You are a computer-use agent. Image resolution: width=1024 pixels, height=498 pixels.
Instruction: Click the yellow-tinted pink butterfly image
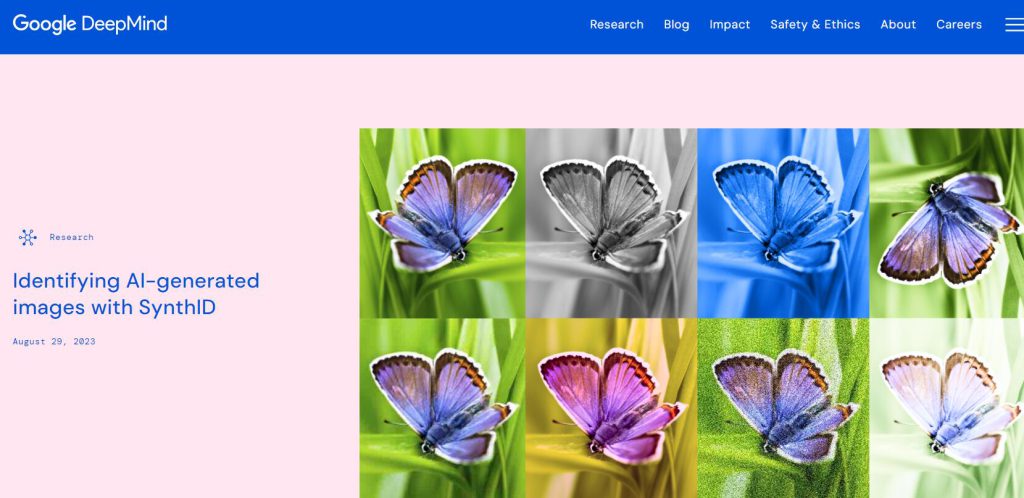click(x=611, y=407)
